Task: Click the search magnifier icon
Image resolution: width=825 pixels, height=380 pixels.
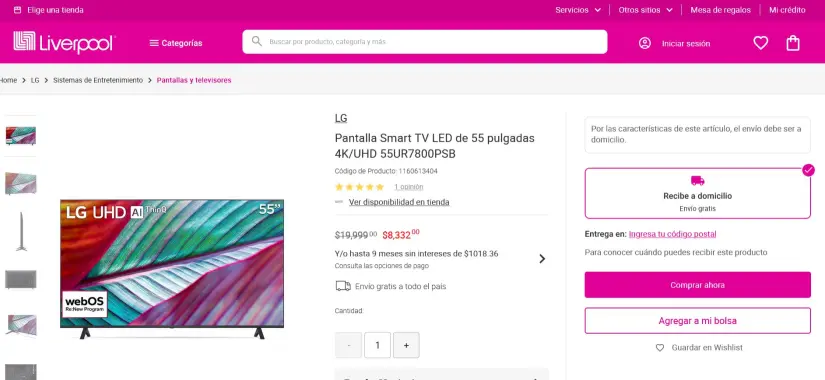Action: click(257, 41)
